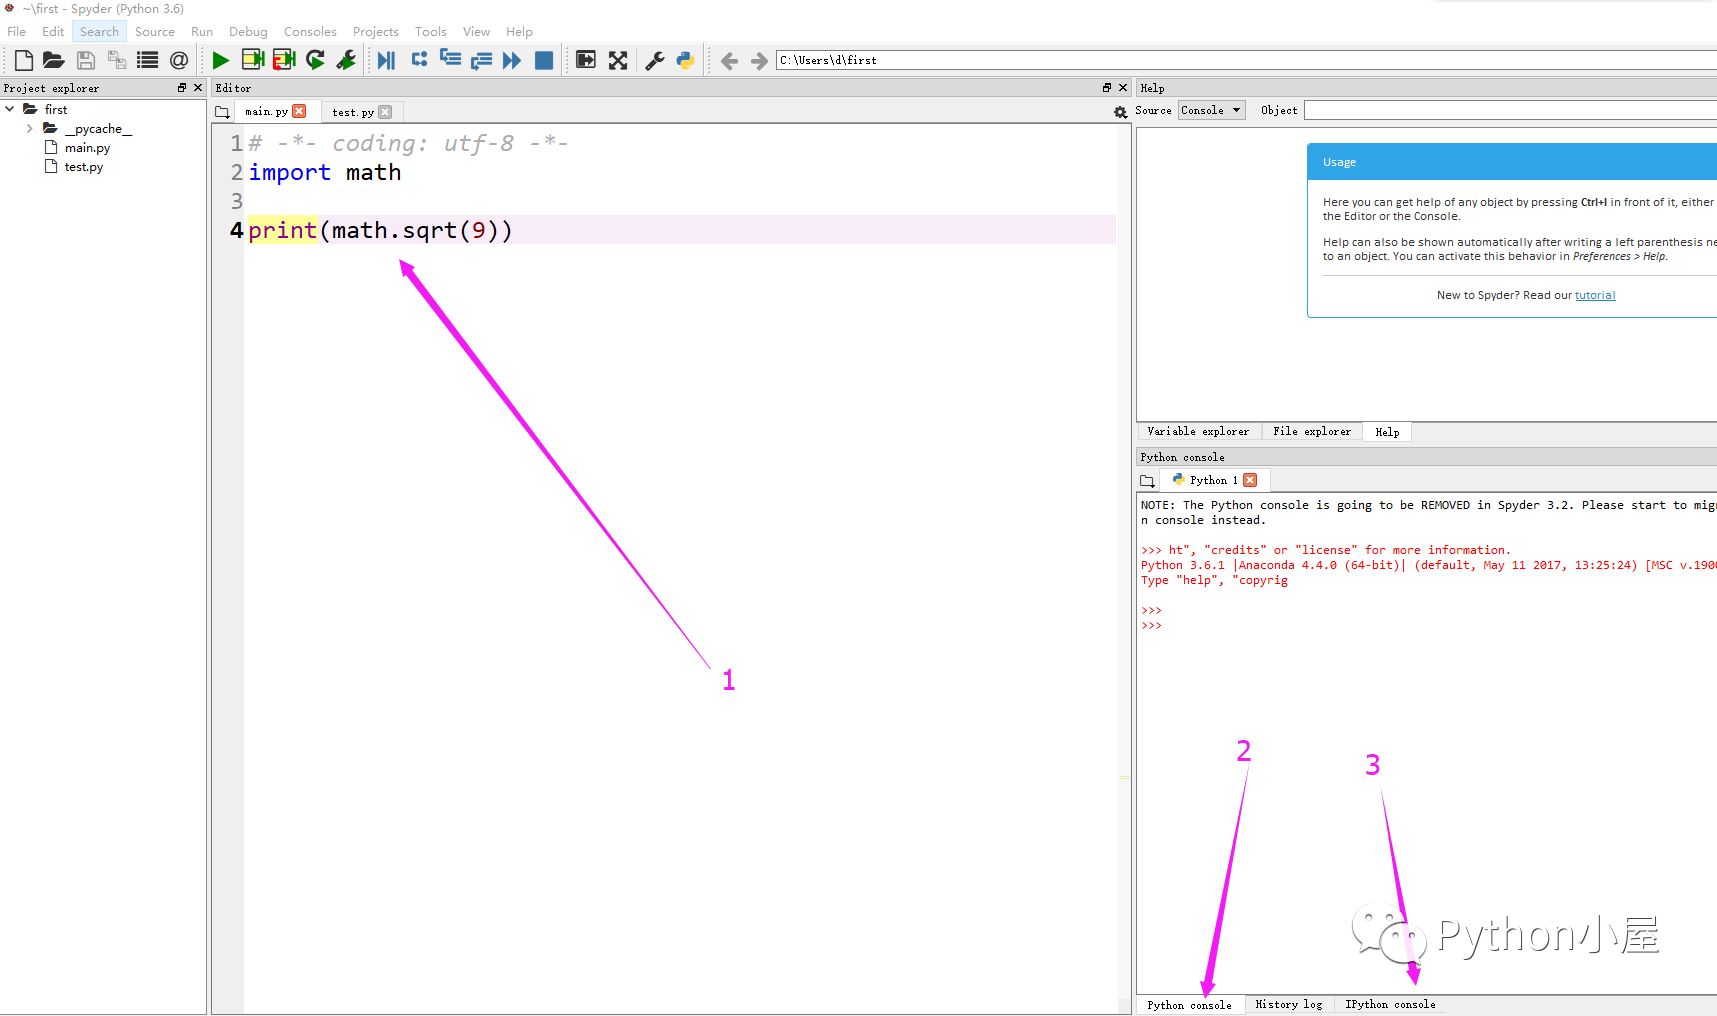Collapse the first project folder

point(10,109)
